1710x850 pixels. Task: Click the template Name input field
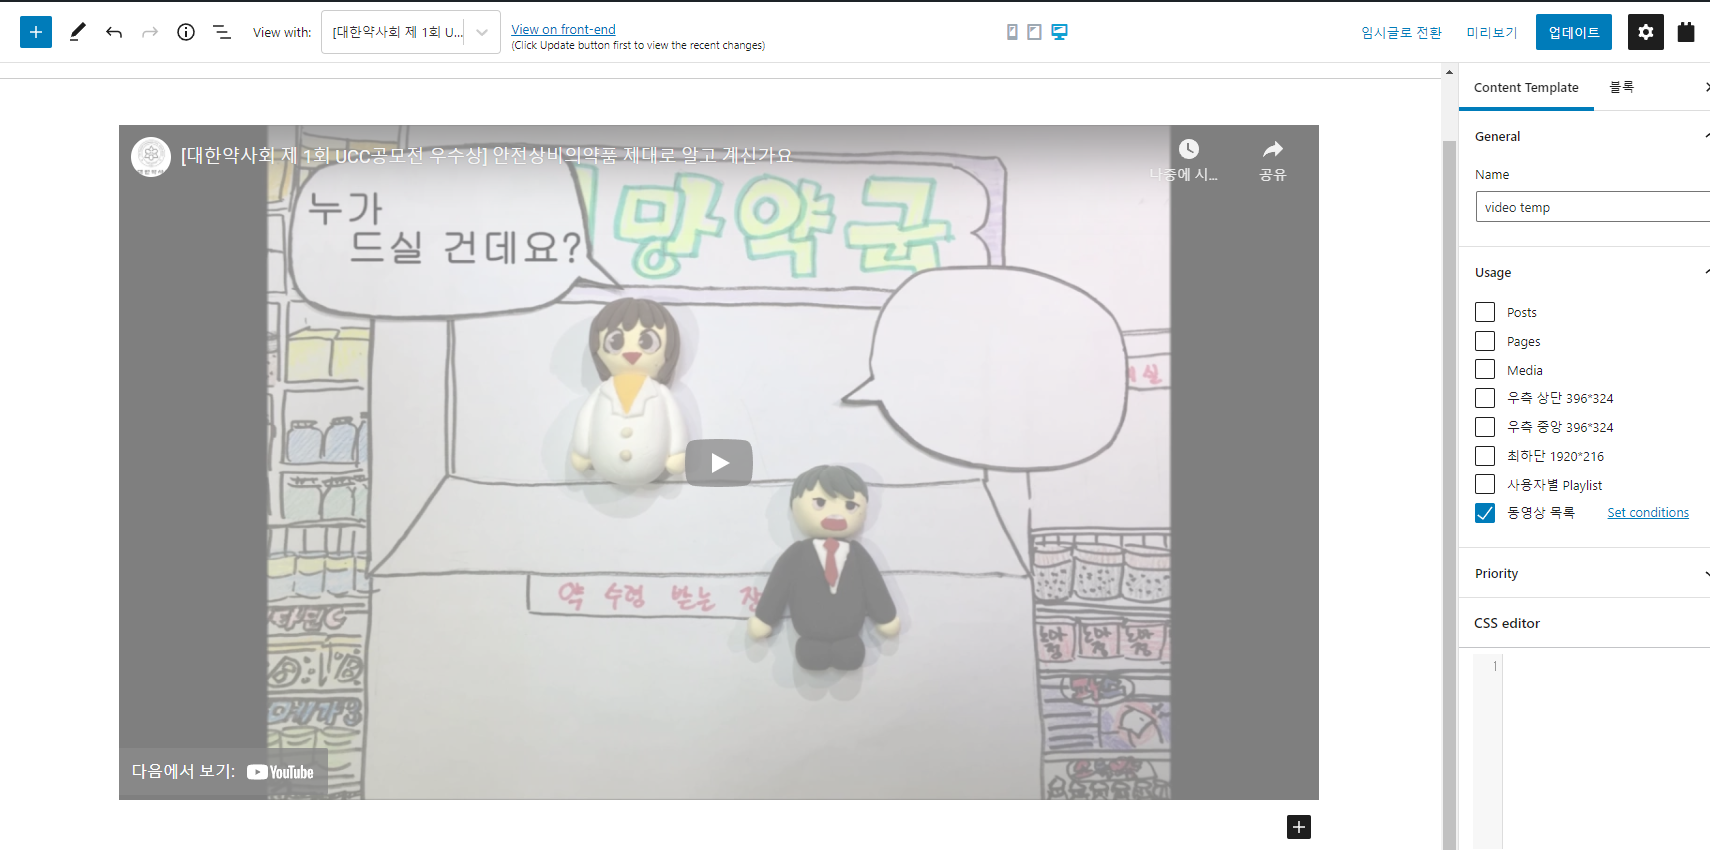1592,207
